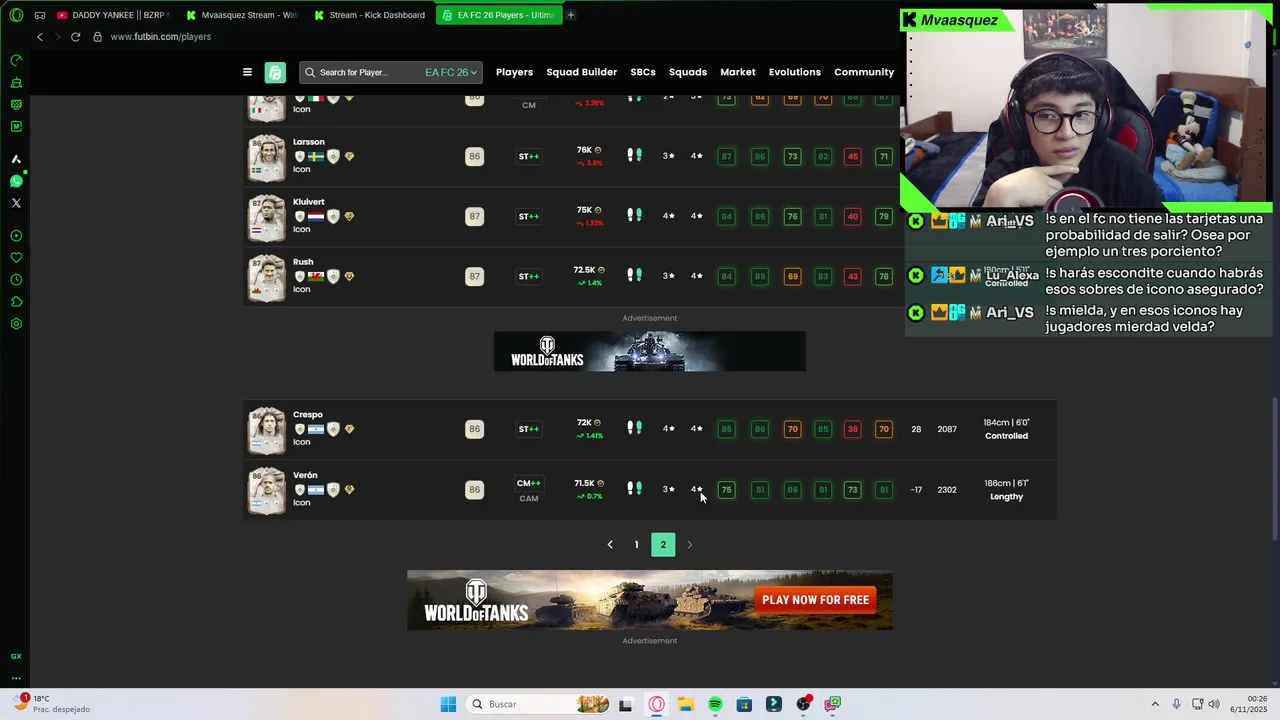Screen dimensions: 1280x720
Task: Open WhatsApp in the Opera sidebar
Action: point(16,181)
